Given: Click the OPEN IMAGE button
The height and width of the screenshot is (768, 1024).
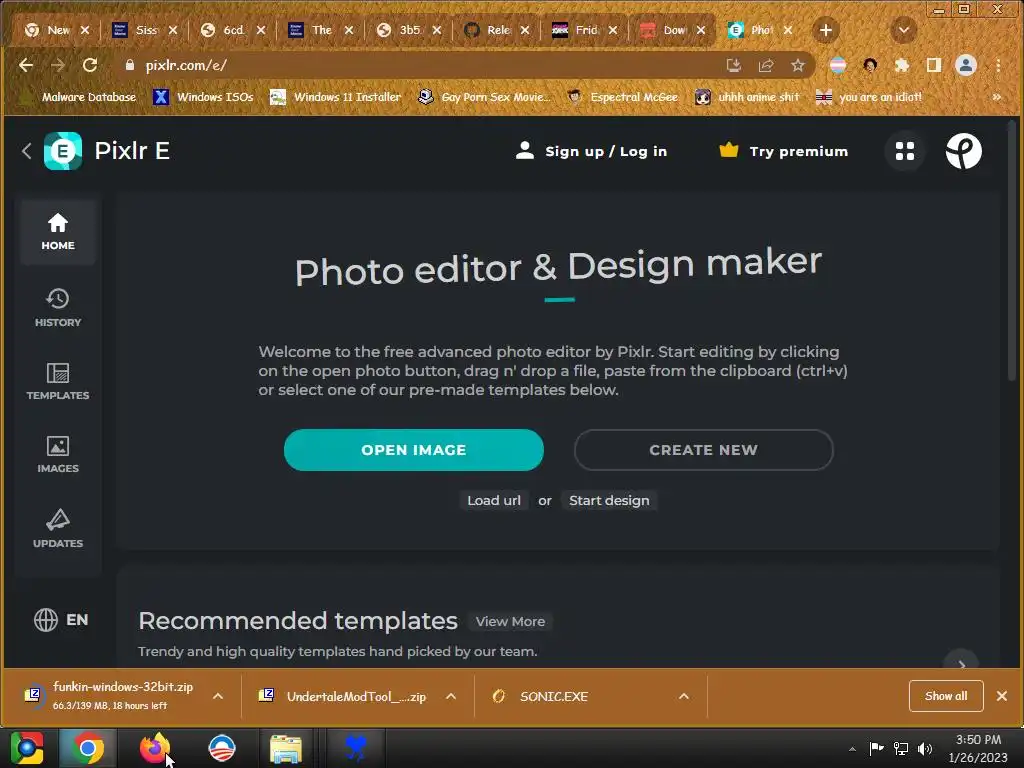Looking at the screenshot, I should click(x=414, y=450).
